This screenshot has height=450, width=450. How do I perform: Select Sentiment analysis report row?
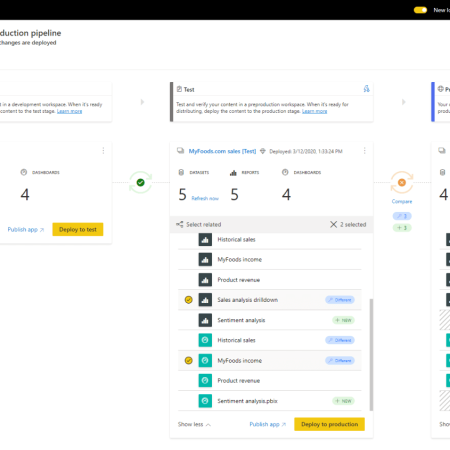click(x=270, y=320)
